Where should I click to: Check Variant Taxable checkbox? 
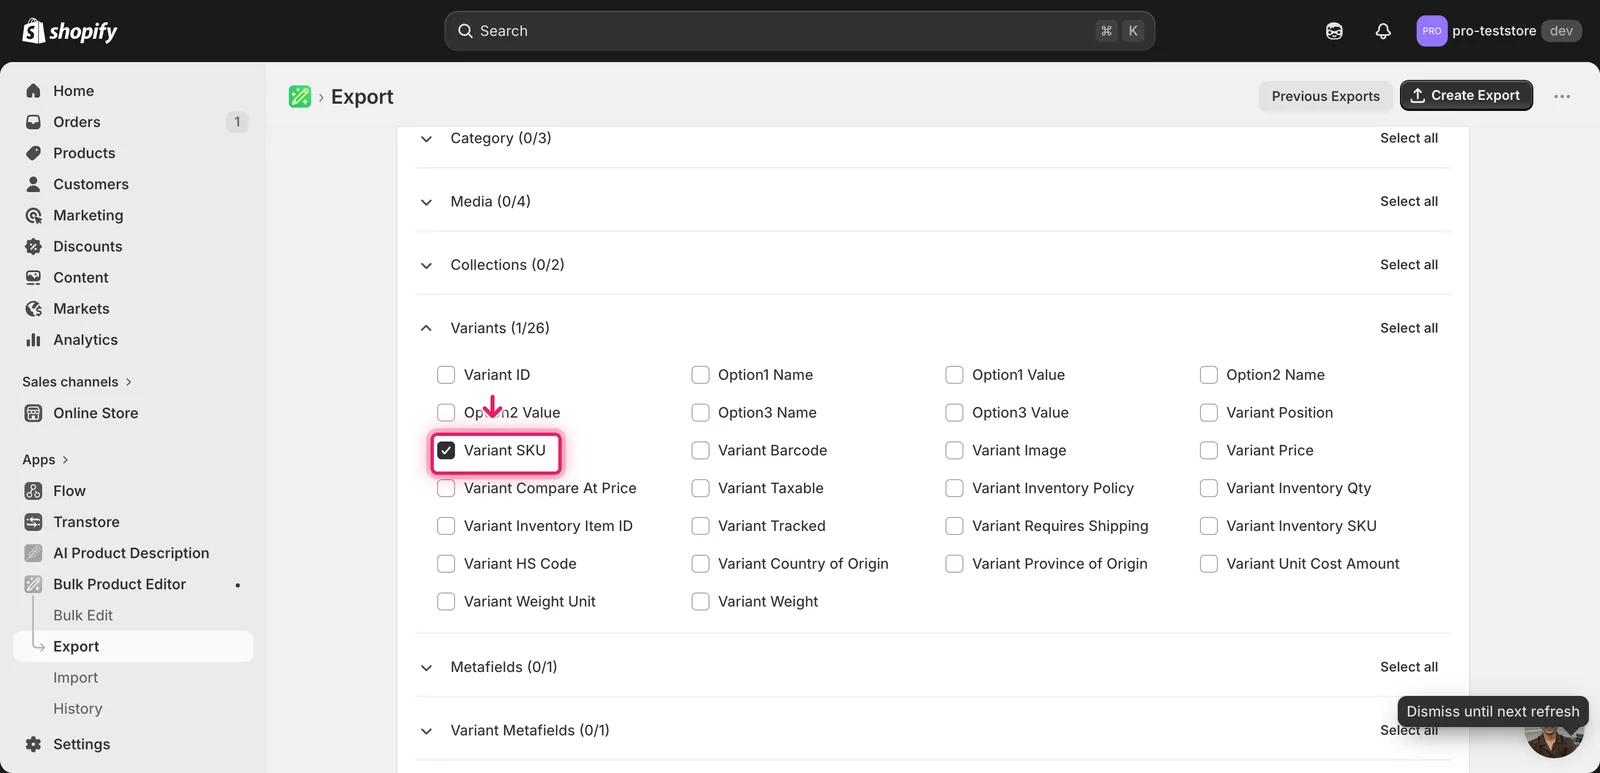tap(700, 488)
